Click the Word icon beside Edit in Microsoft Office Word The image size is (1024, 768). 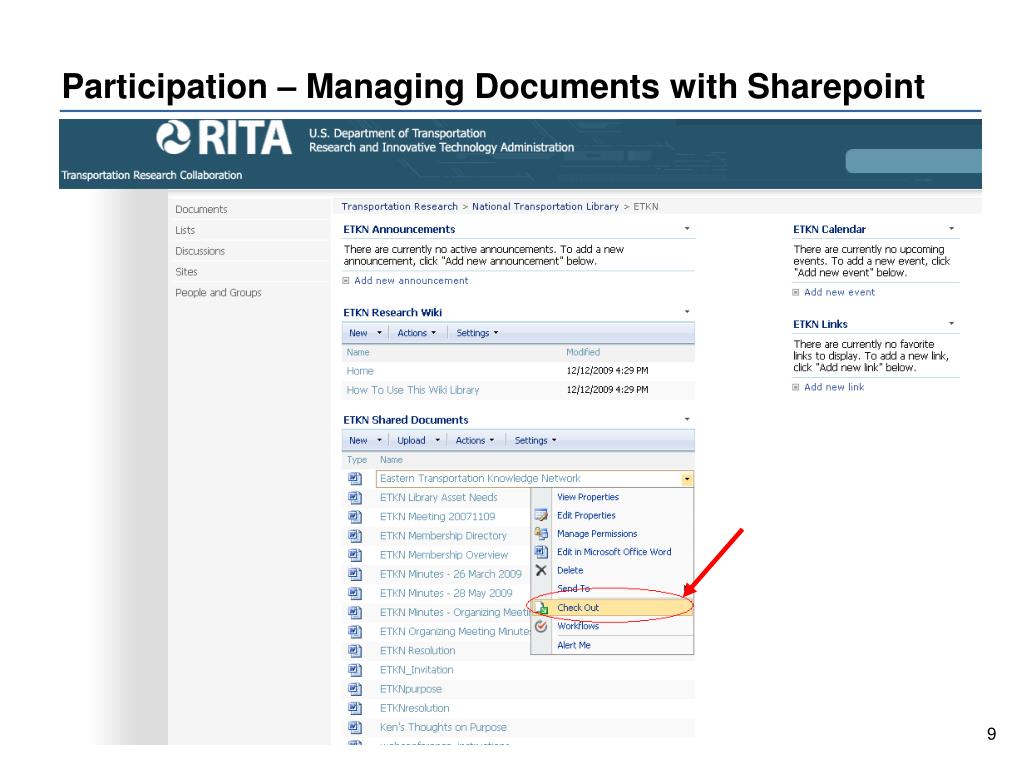pos(541,552)
